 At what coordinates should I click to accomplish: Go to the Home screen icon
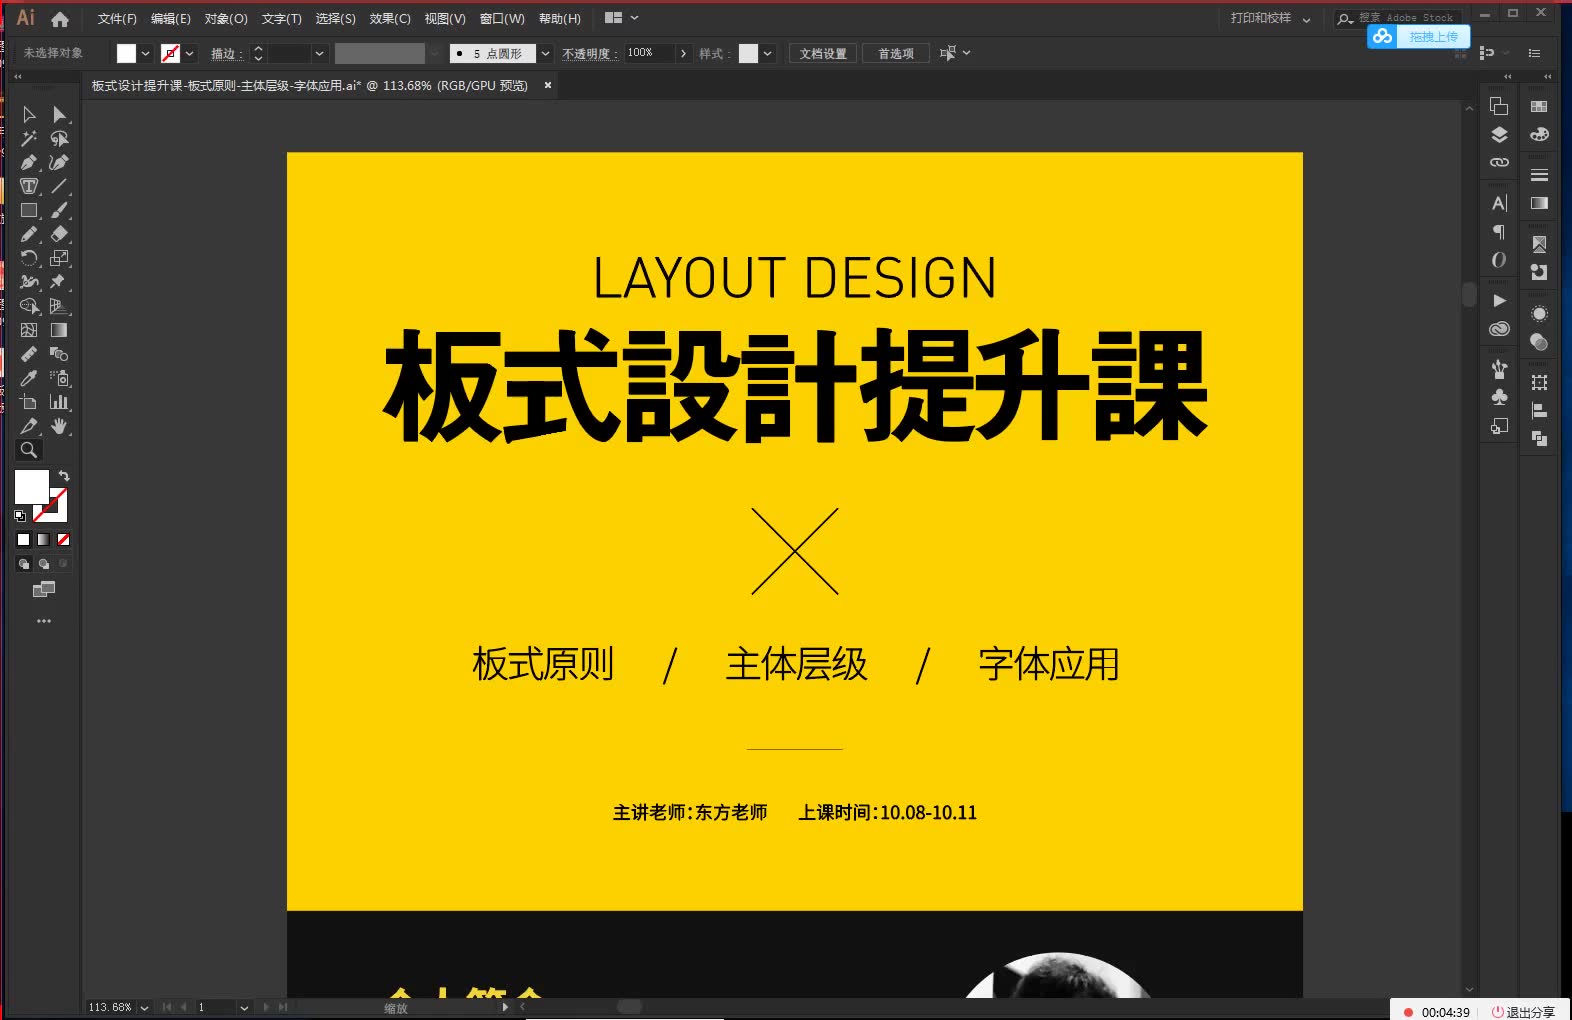click(x=60, y=19)
